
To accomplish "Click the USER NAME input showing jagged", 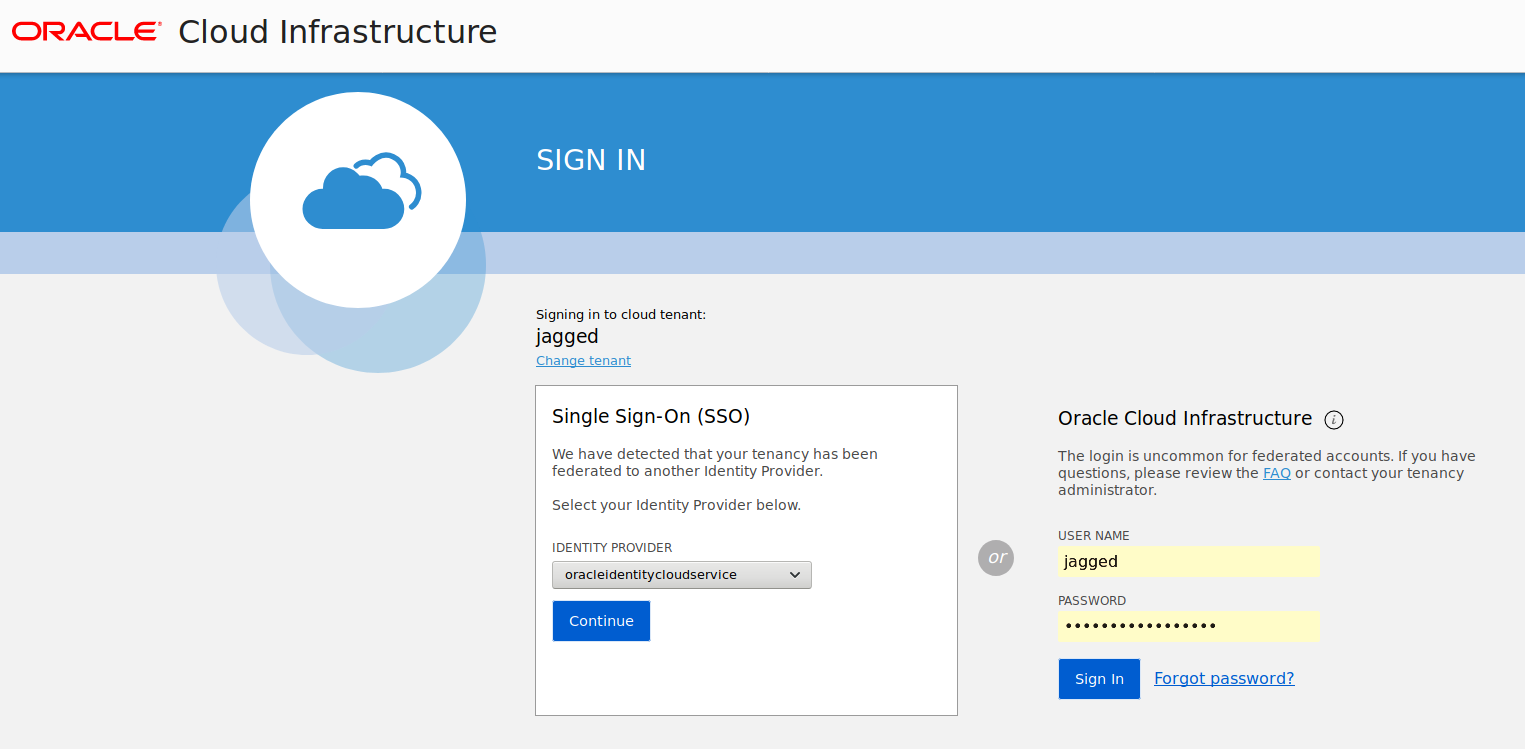I will [1188, 561].
